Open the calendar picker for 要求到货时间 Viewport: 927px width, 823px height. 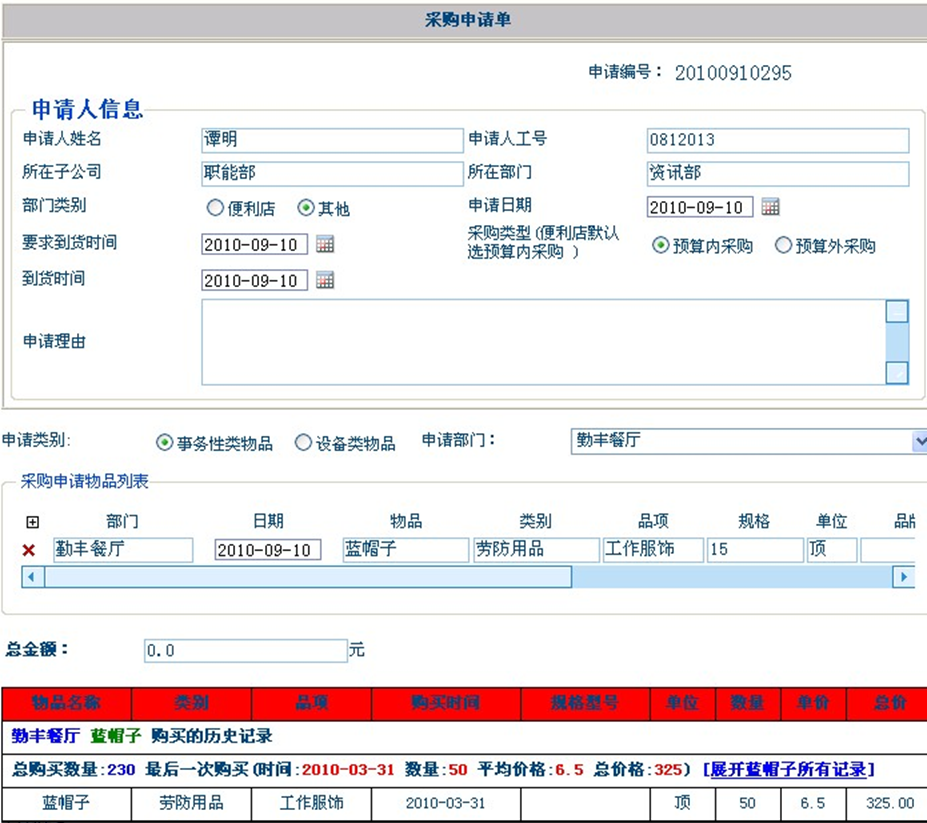tap(324, 242)
